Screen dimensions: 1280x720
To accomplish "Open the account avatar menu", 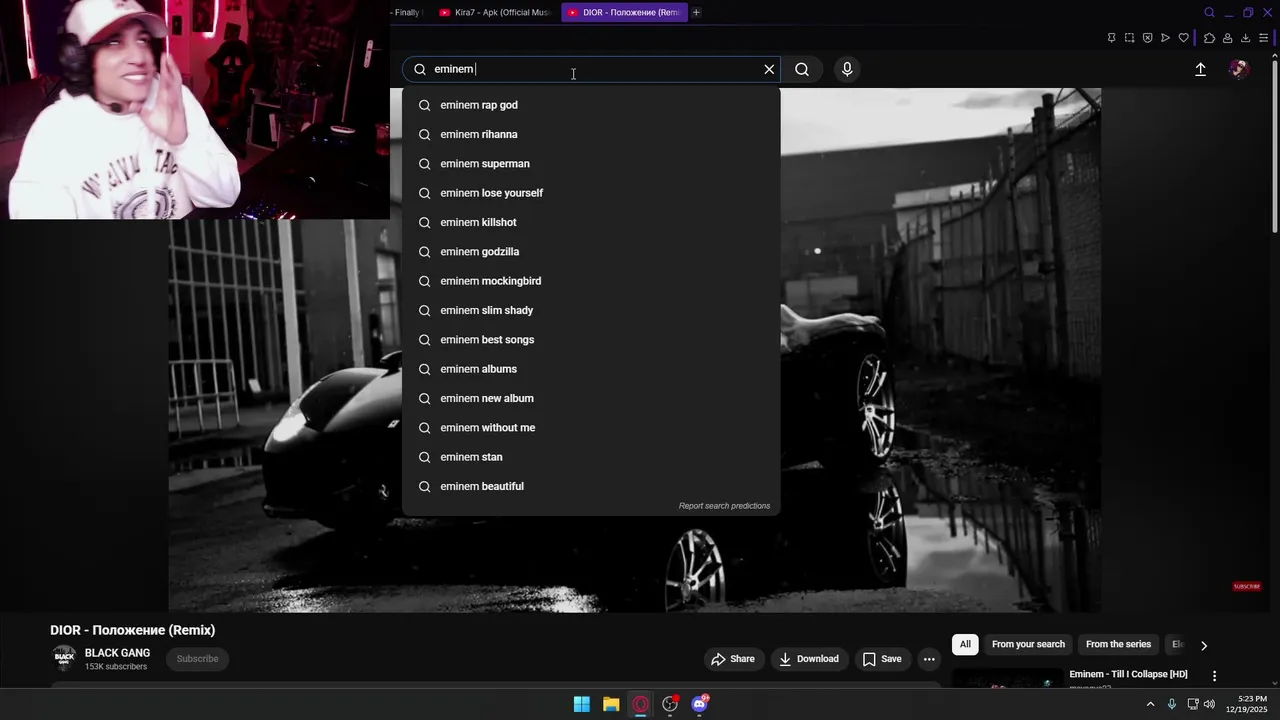I will pos(1239,69).
